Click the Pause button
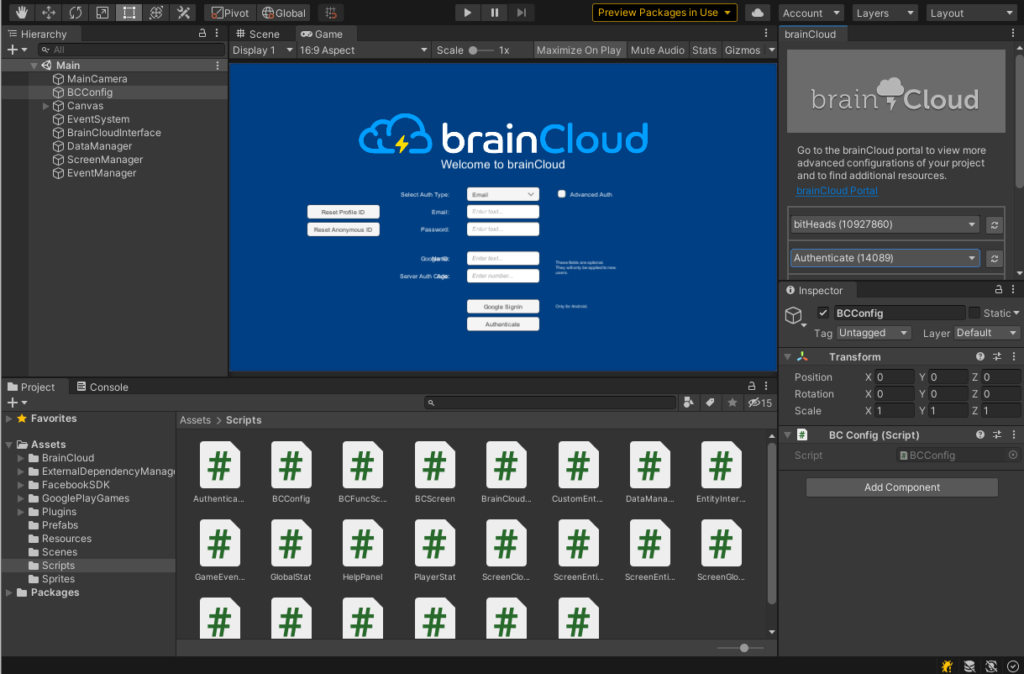1024x674 pixels. 494,12
